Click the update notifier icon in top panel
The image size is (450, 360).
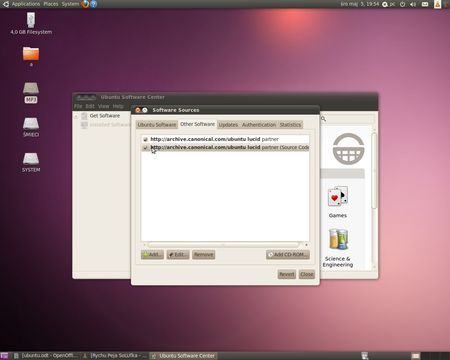[437, 4]
